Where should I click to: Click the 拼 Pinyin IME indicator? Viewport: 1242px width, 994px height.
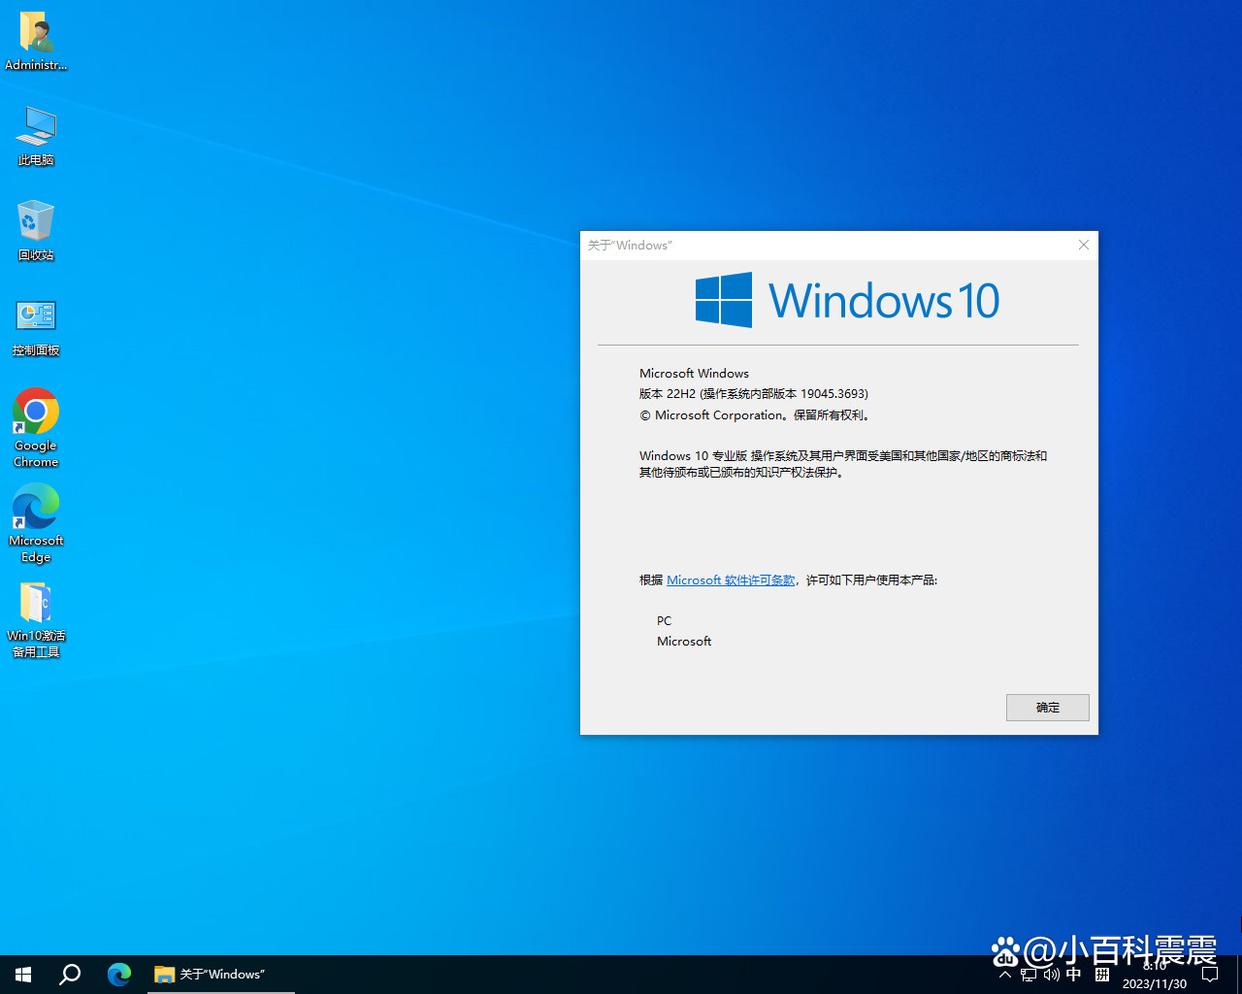[x=1102, y=975]
